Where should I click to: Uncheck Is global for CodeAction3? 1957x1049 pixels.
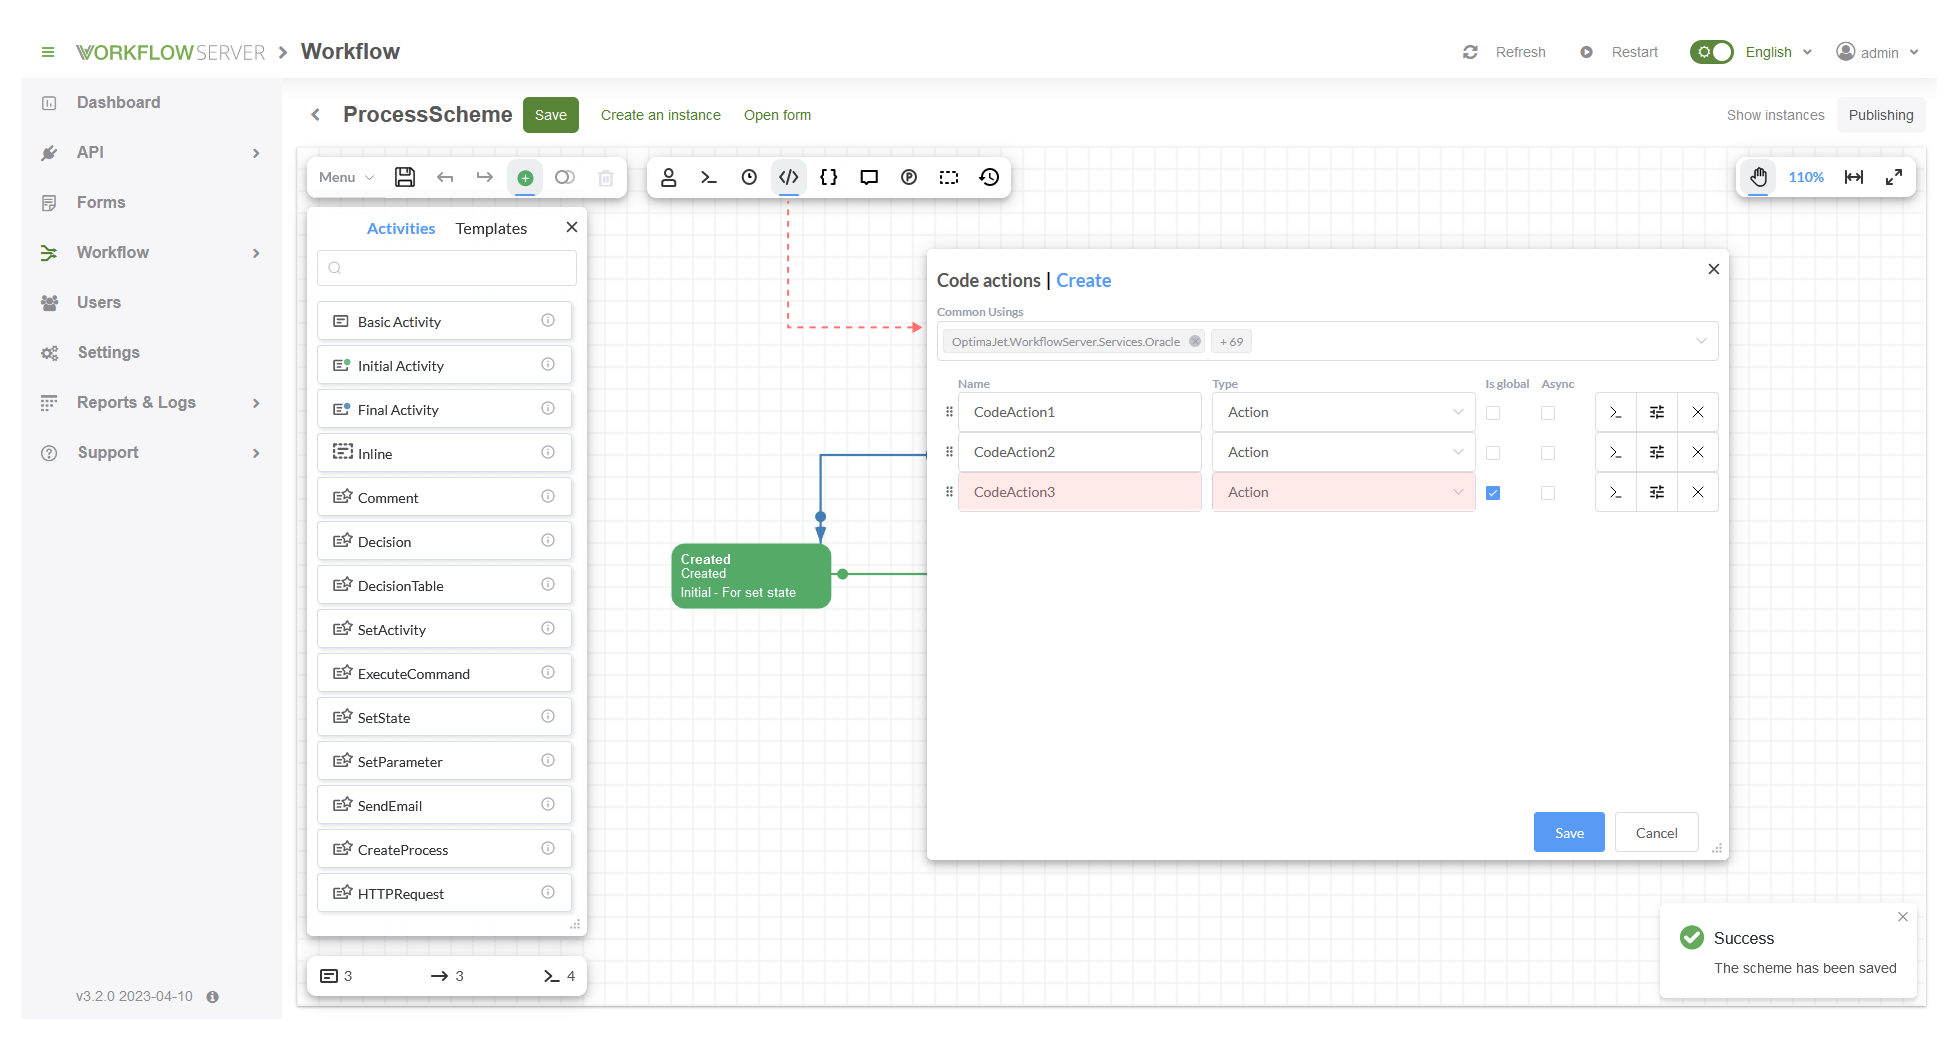coord(1493,493)
